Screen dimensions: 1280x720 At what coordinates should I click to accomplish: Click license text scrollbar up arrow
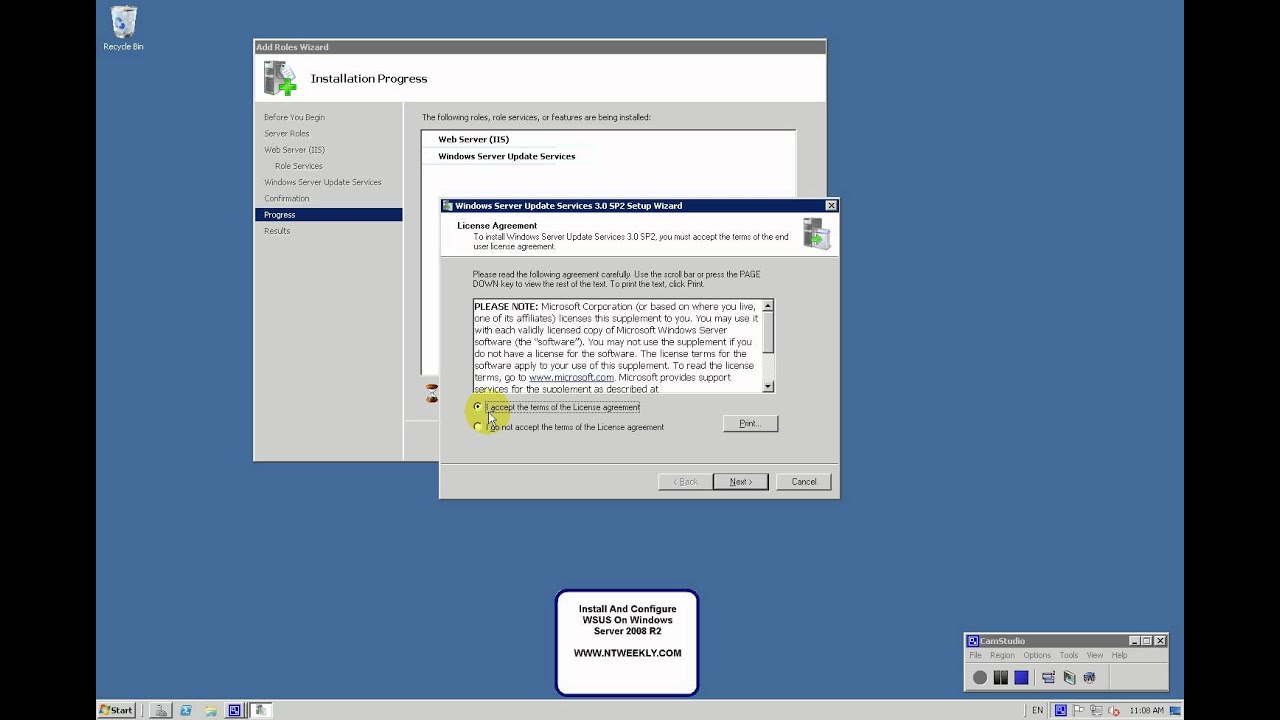768,305
